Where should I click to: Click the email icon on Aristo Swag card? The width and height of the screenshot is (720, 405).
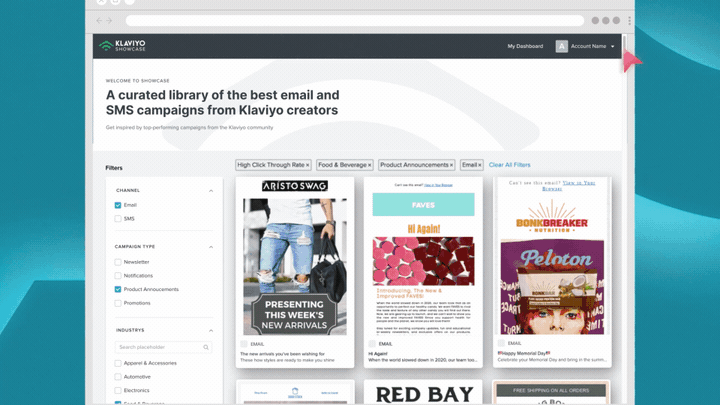click(x=244, y=344)
